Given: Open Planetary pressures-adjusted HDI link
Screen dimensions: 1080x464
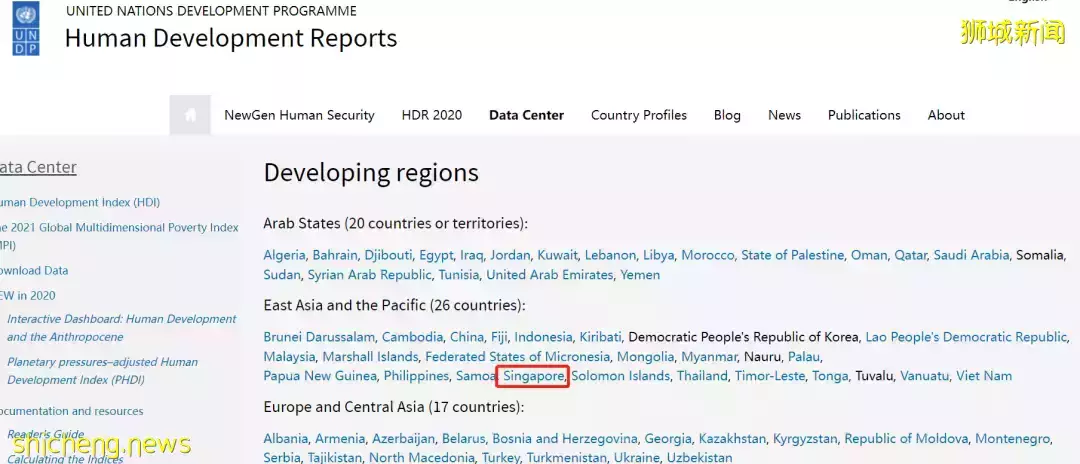Looking at the screenshot, I should (x=102, y=370).
